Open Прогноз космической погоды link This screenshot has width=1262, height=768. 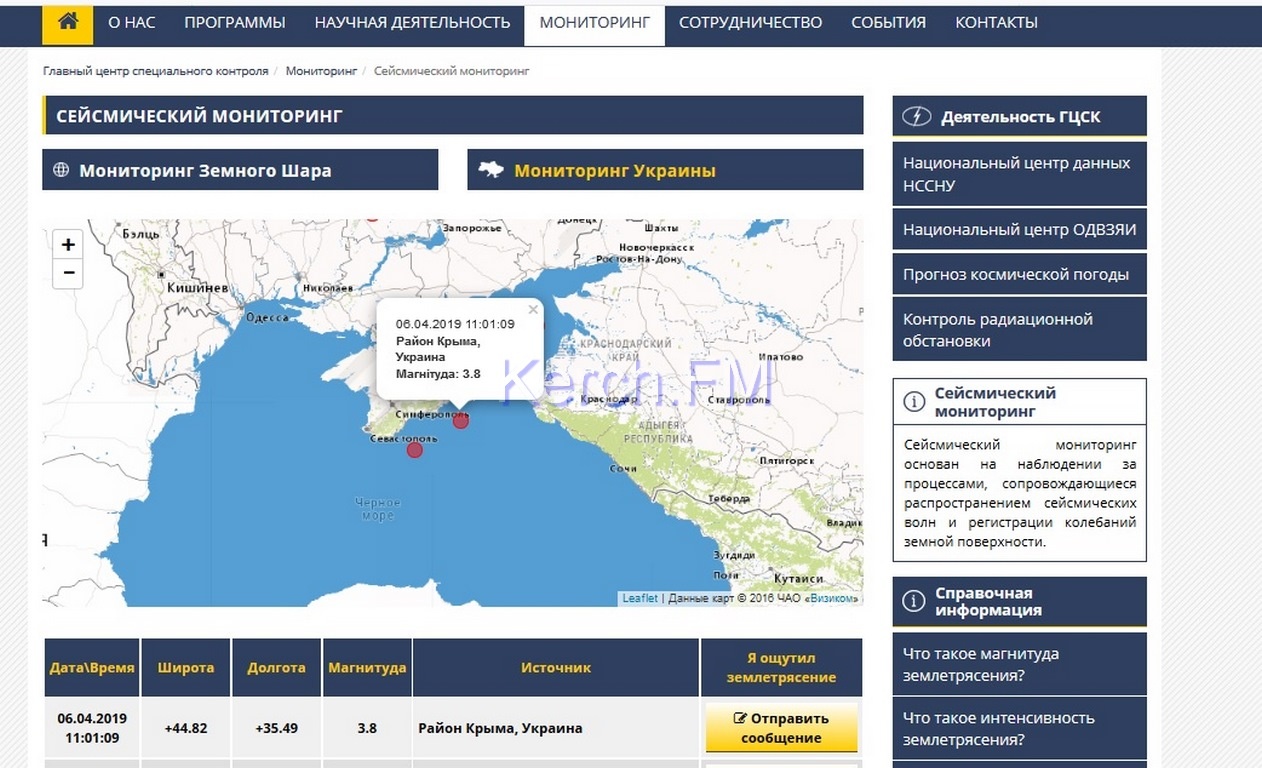(x=1018, y=274)
